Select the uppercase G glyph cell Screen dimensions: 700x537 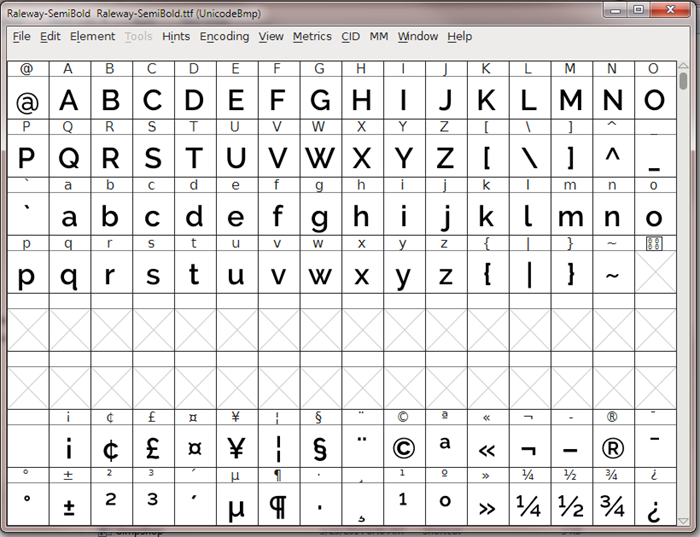[x=321, y=98]
